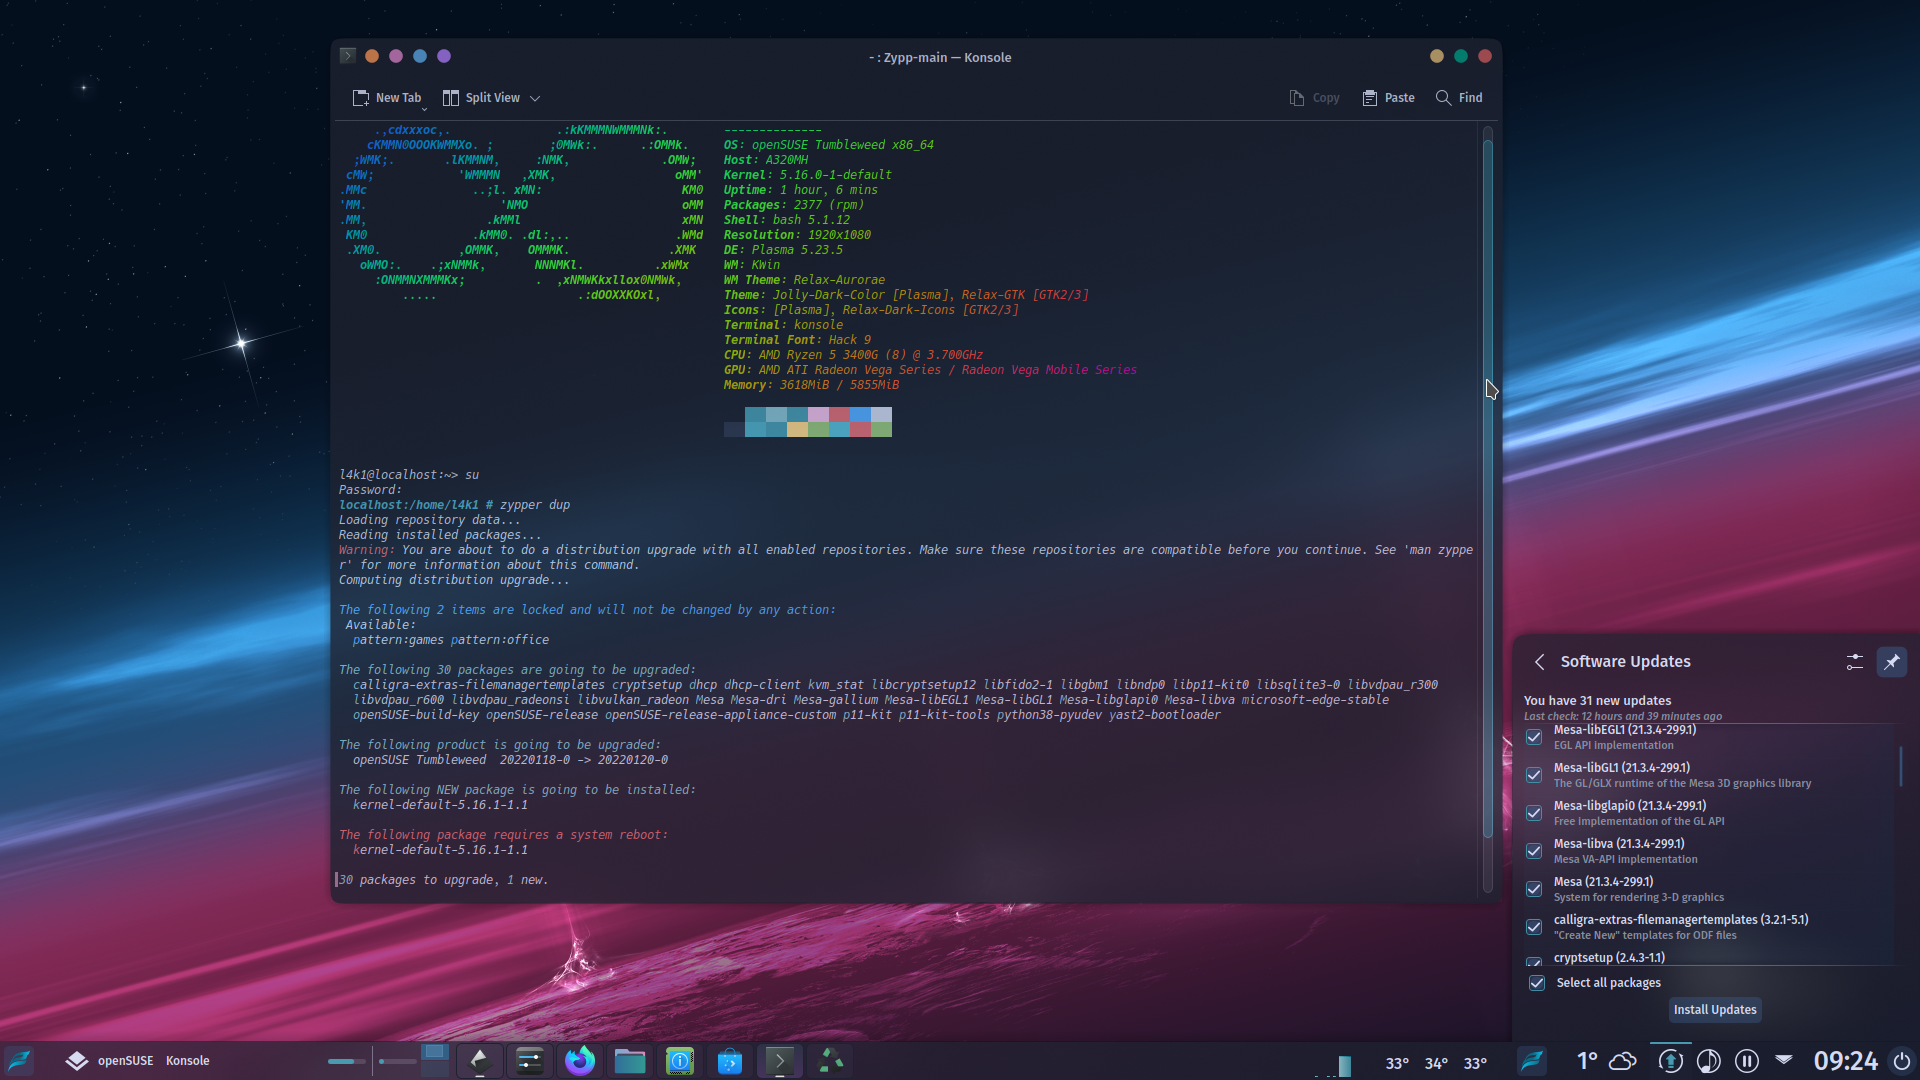Uncheck the Mesa-libGL1 update checkbox
This screenshot has width=1920, height=1080.
pyautogui.click(x=1534, y=775)
